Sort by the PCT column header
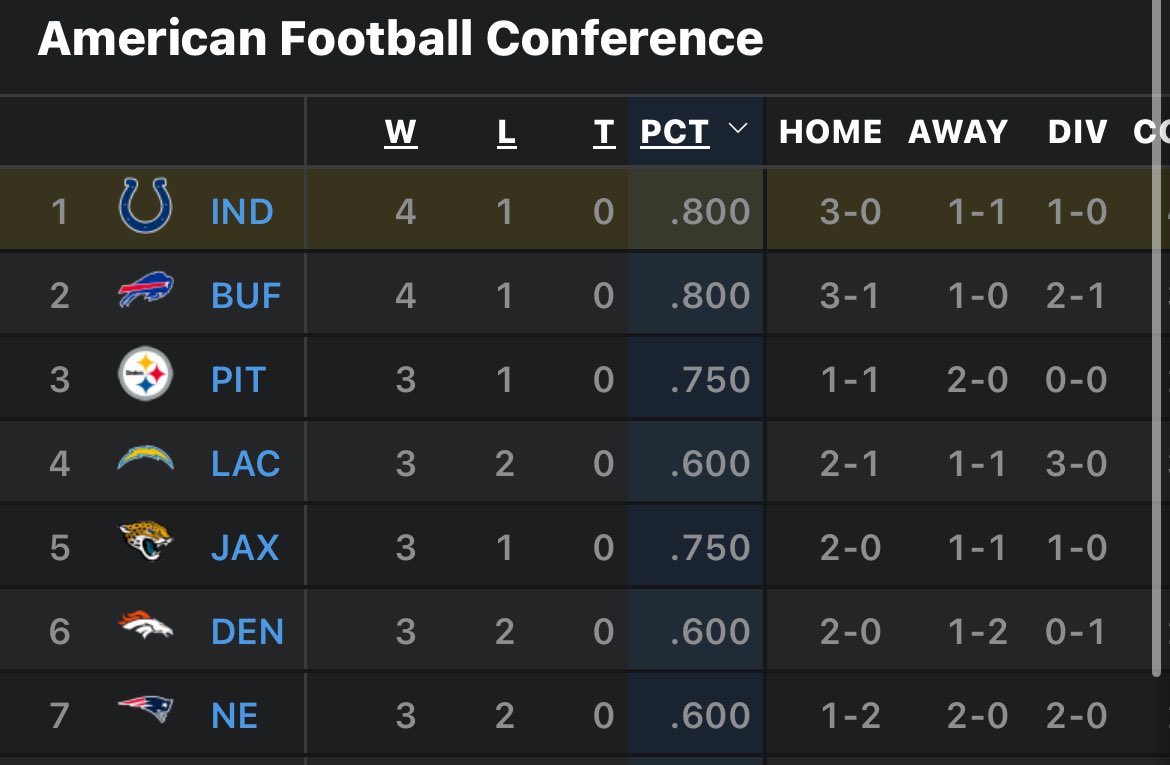This screenshot has width=1170, height=765. tap(675, 133)
